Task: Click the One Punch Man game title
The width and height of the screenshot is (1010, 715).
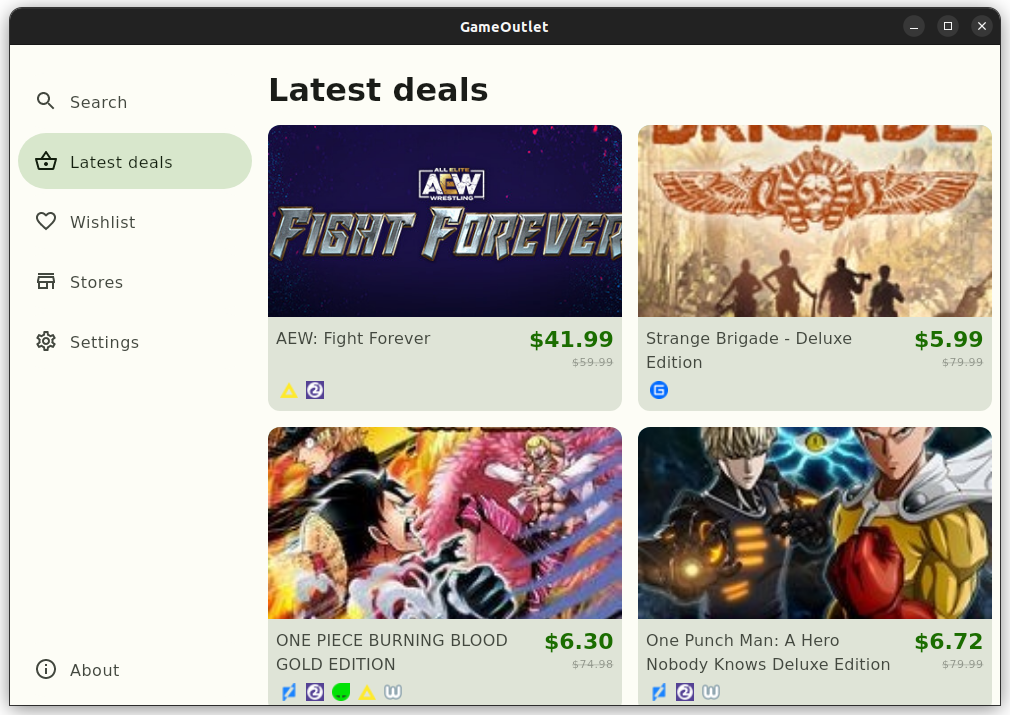Action: tap(768, 652)
